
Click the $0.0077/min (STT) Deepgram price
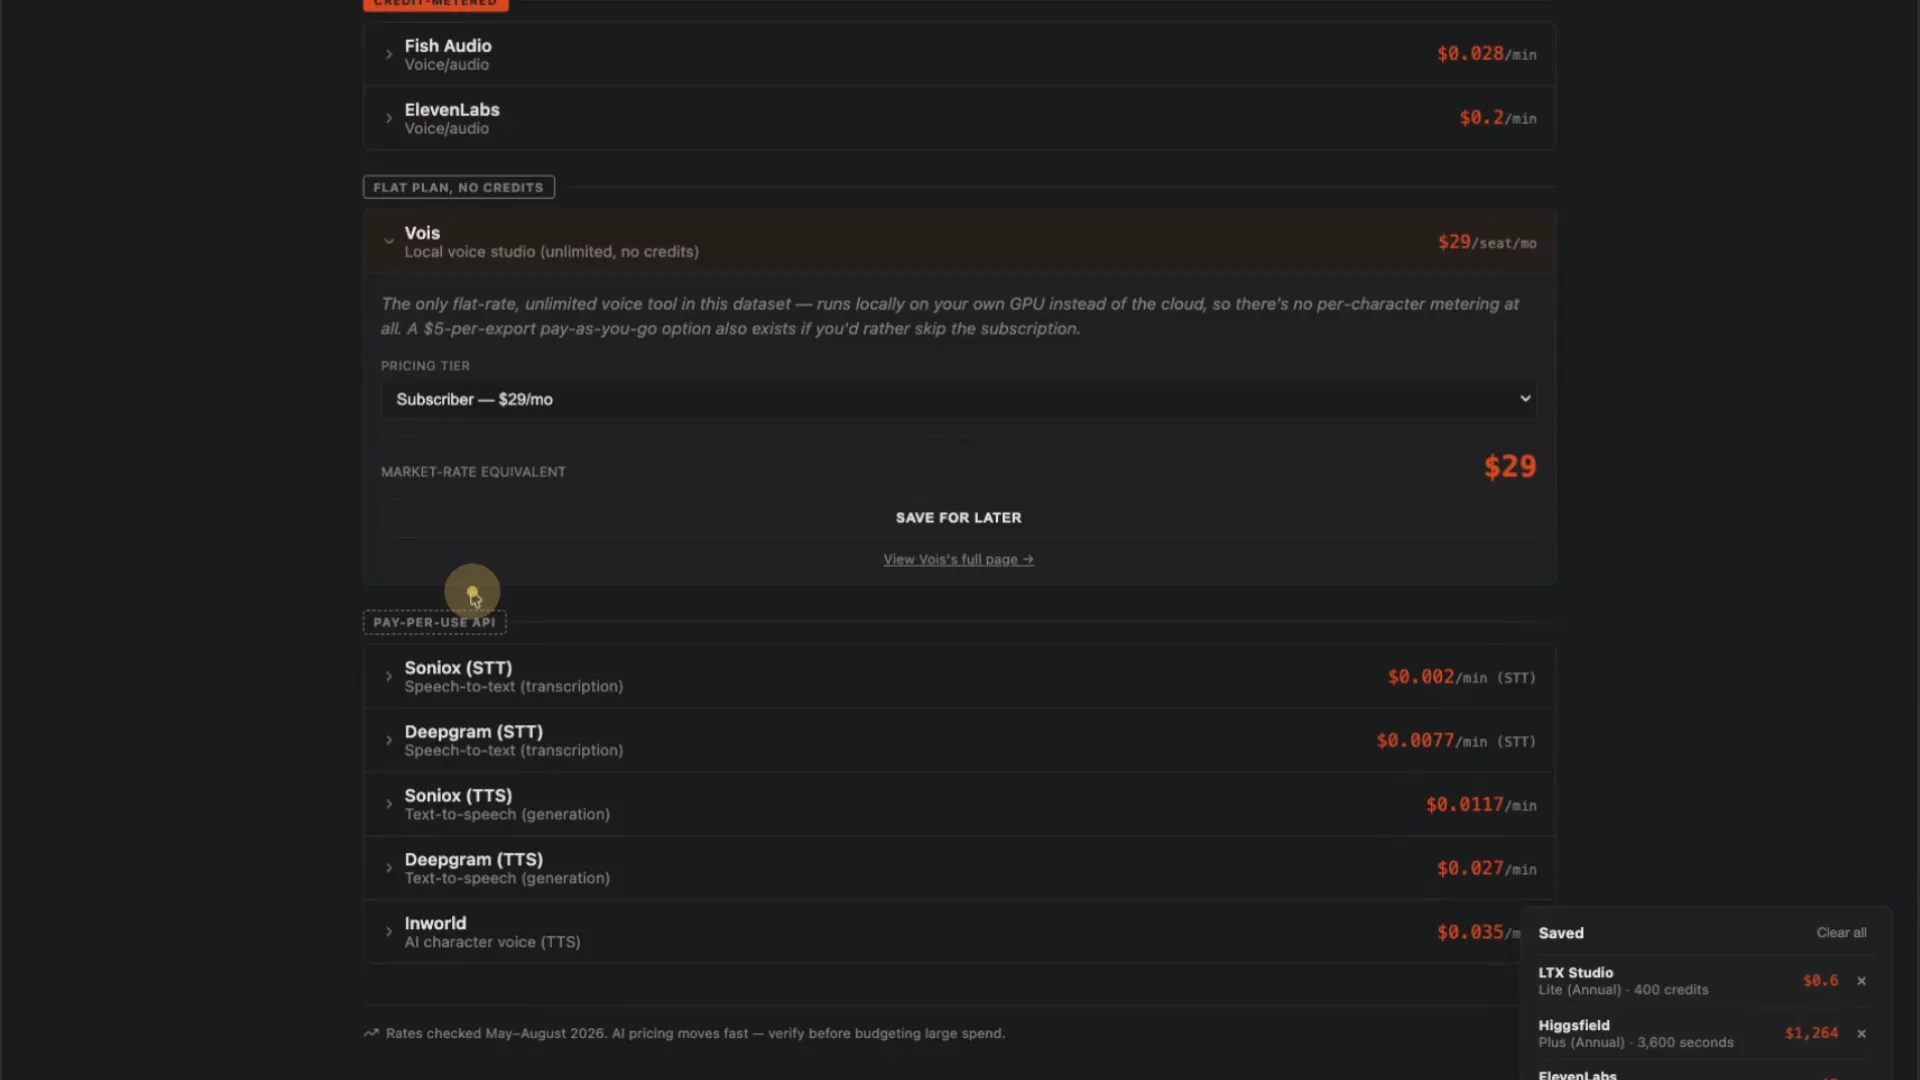pos(1456,741)
